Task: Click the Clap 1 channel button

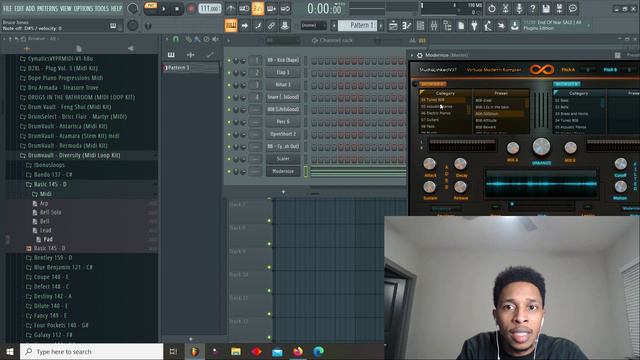Action: 283,72
